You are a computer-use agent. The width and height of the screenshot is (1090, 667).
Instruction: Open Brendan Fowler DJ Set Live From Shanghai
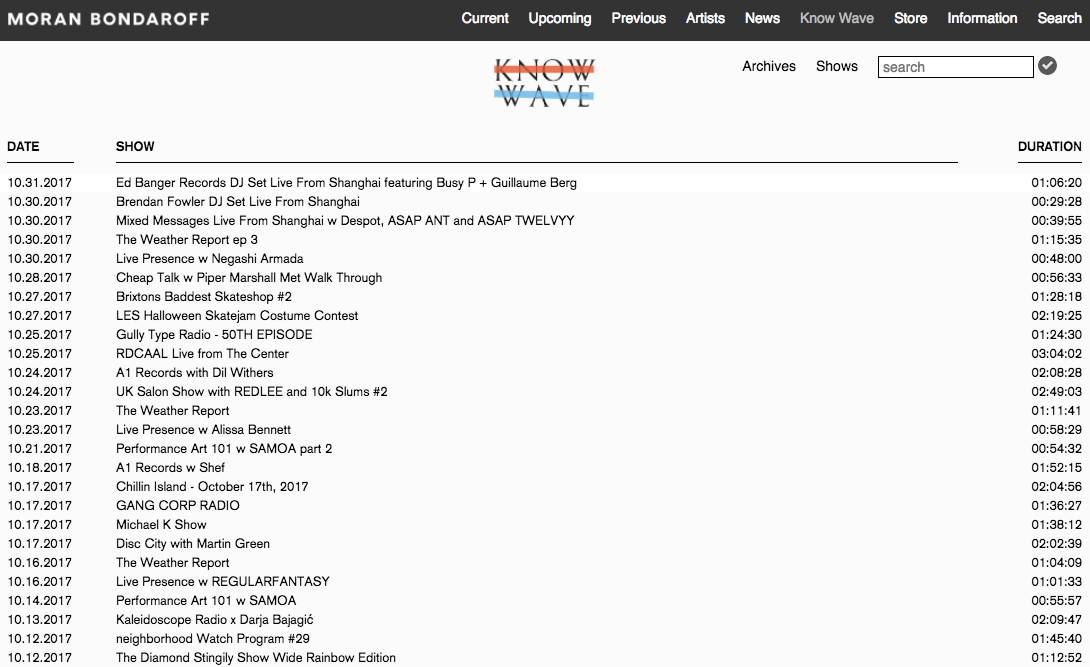pyautogui.click(x=238, y=201)
